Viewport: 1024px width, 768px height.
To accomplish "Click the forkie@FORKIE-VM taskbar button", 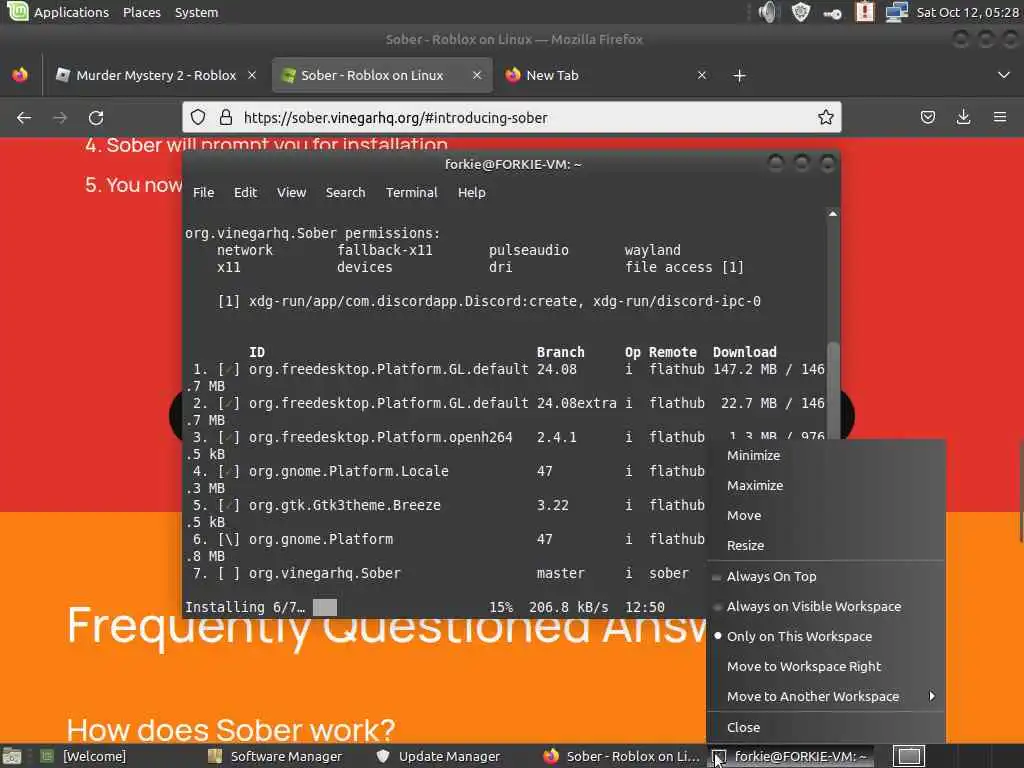I will click(x=790, y=756).
